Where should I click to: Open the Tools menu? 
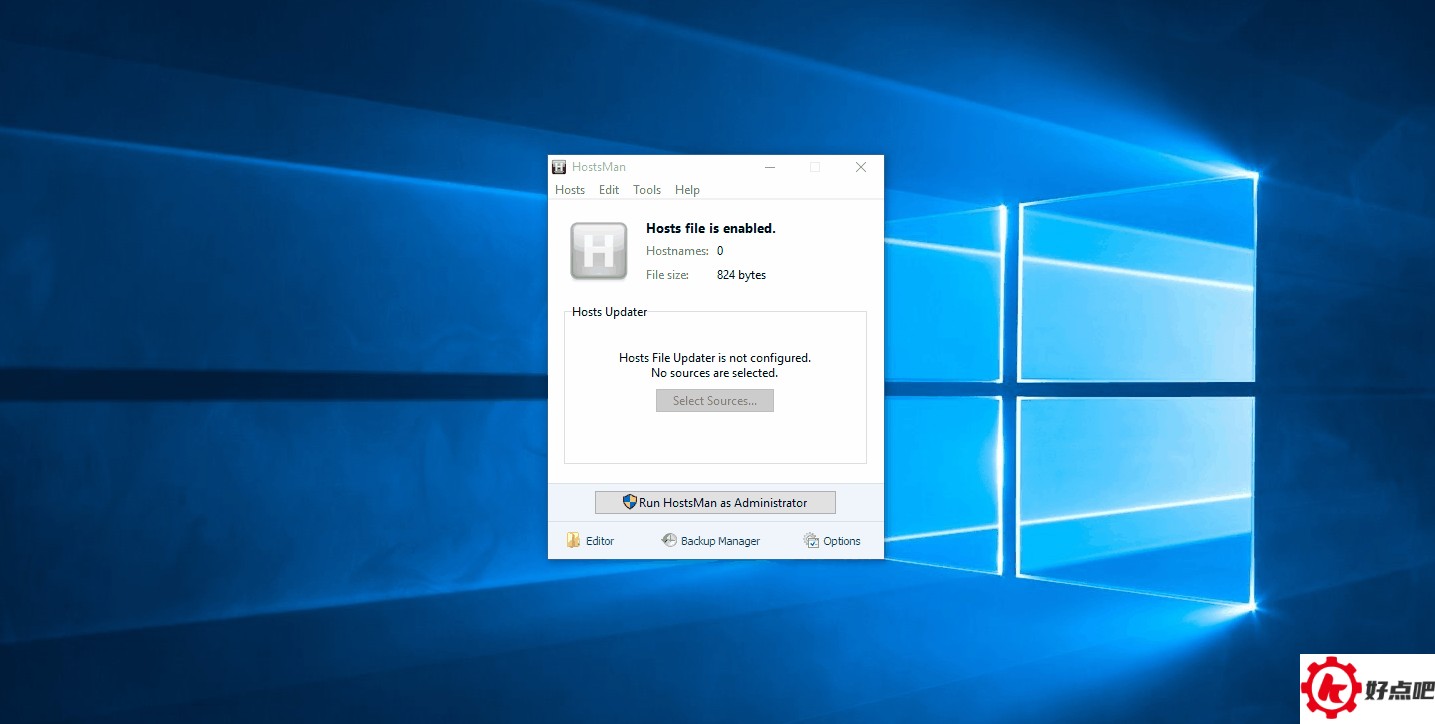click(647, 190)
